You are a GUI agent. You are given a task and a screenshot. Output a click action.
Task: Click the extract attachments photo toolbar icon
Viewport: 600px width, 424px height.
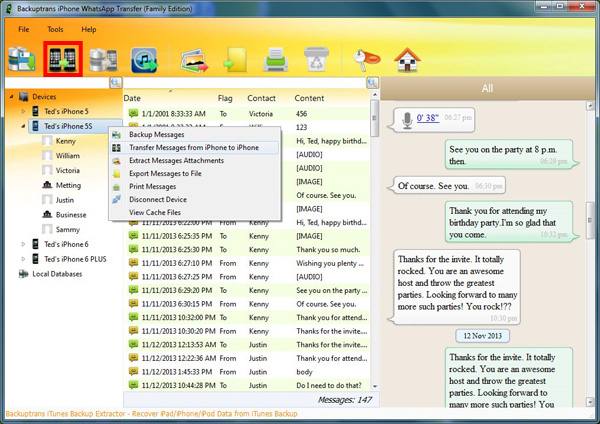194,60
